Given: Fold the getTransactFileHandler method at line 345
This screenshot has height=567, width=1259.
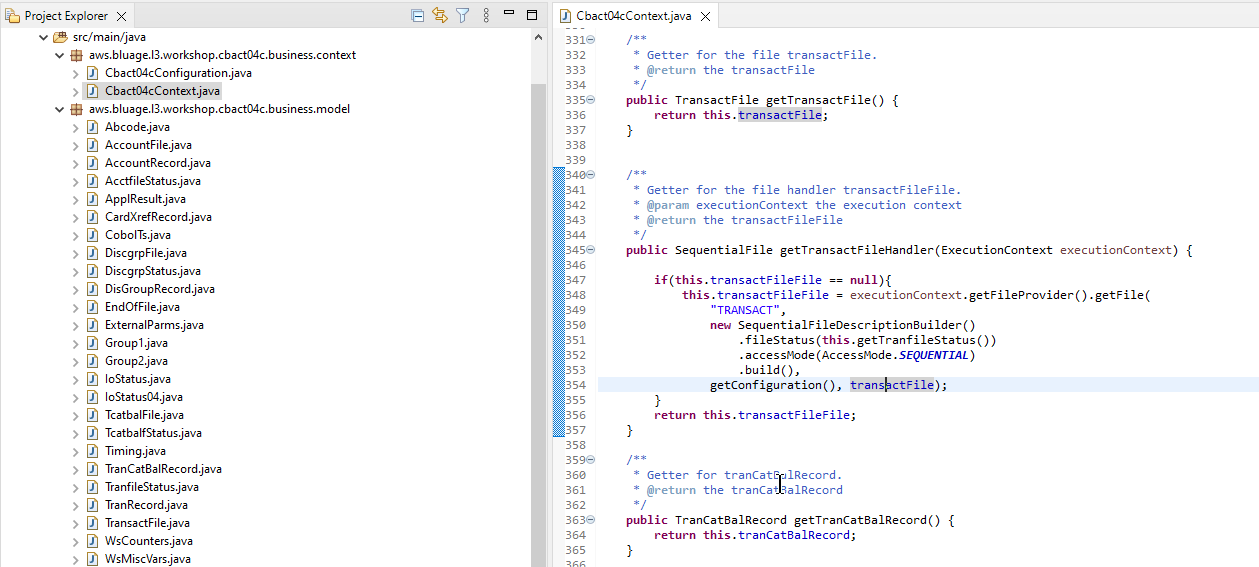Looking at the screenshot, I should point(590,250).
